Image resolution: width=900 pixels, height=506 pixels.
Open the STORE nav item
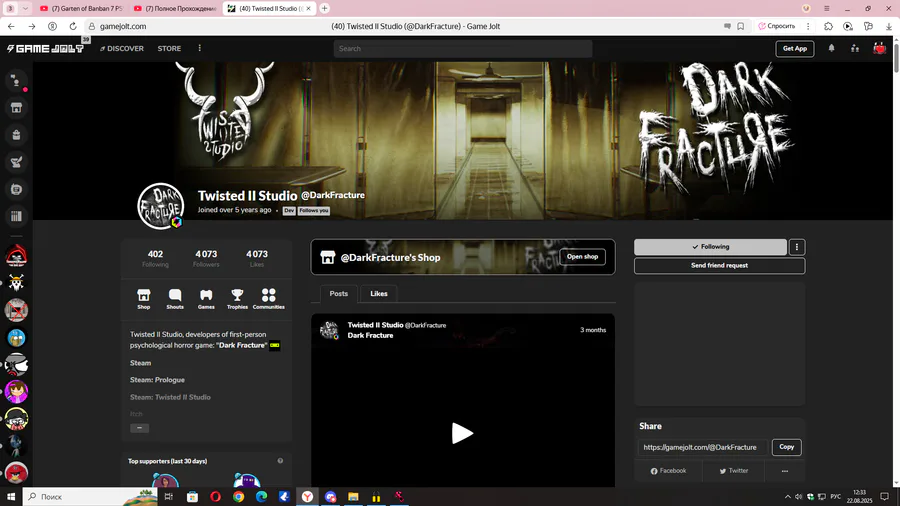[169, 49]
